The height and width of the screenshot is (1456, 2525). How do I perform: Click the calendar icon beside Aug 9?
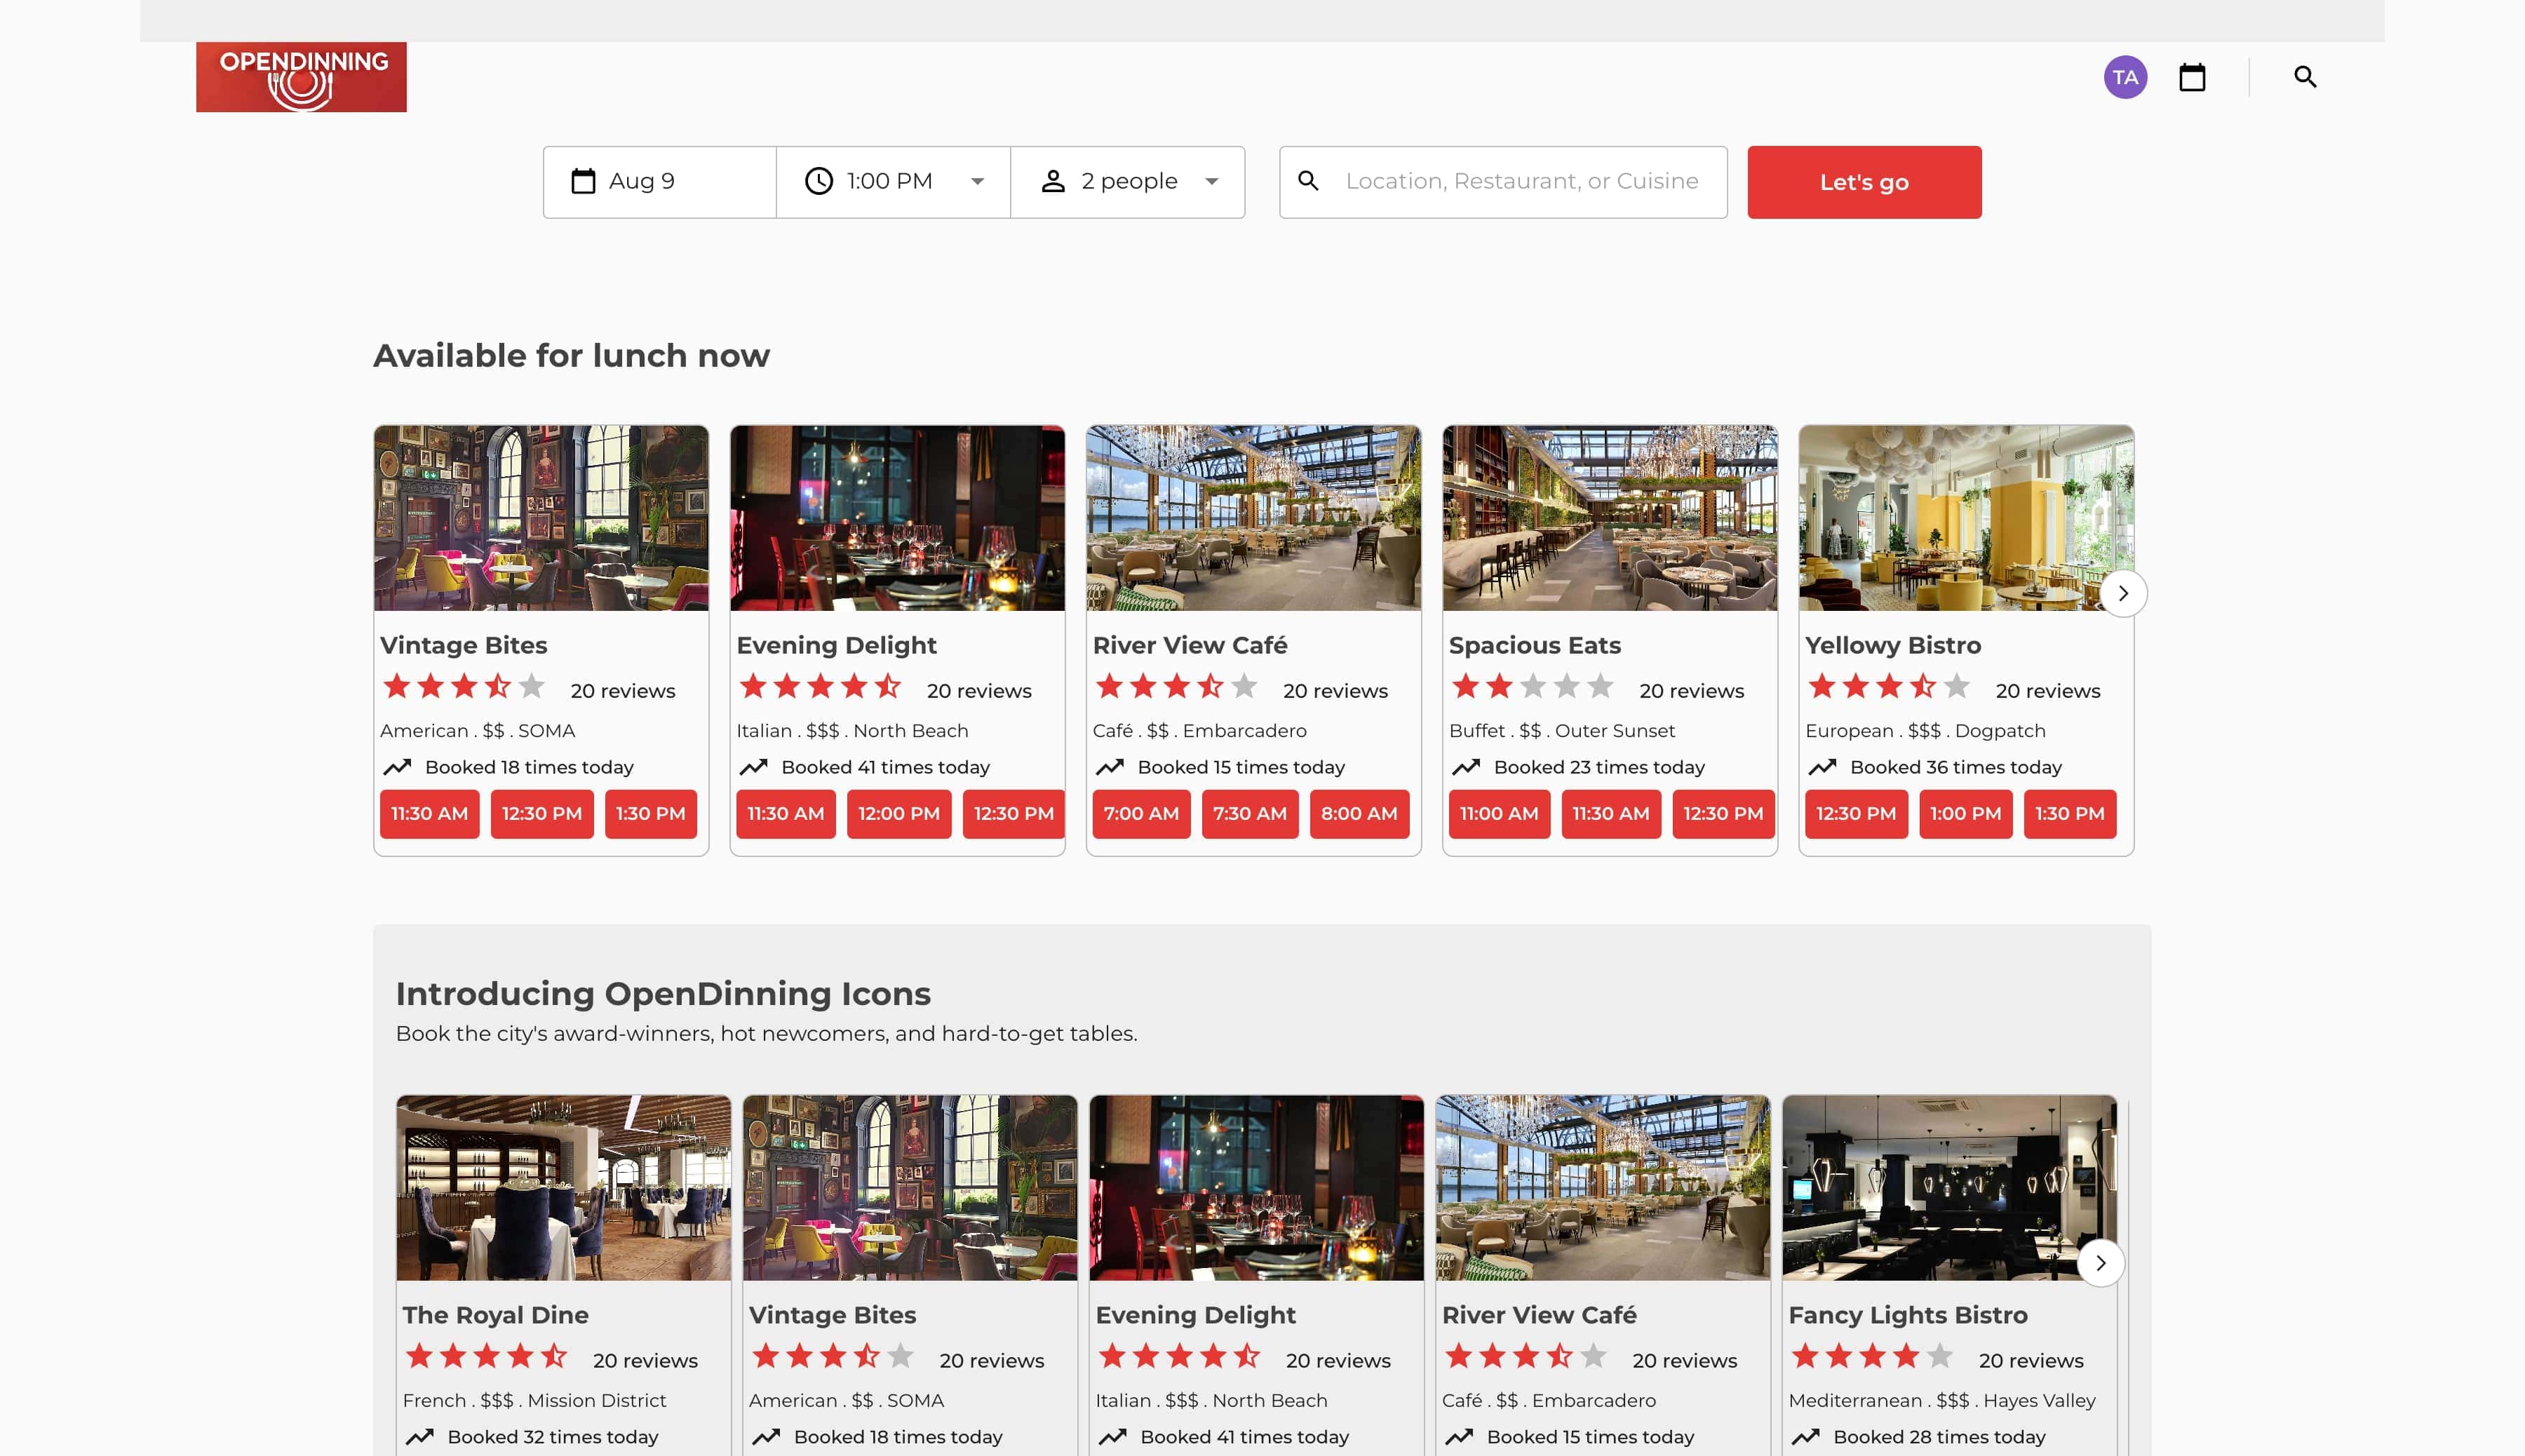[x=583, y=181]
